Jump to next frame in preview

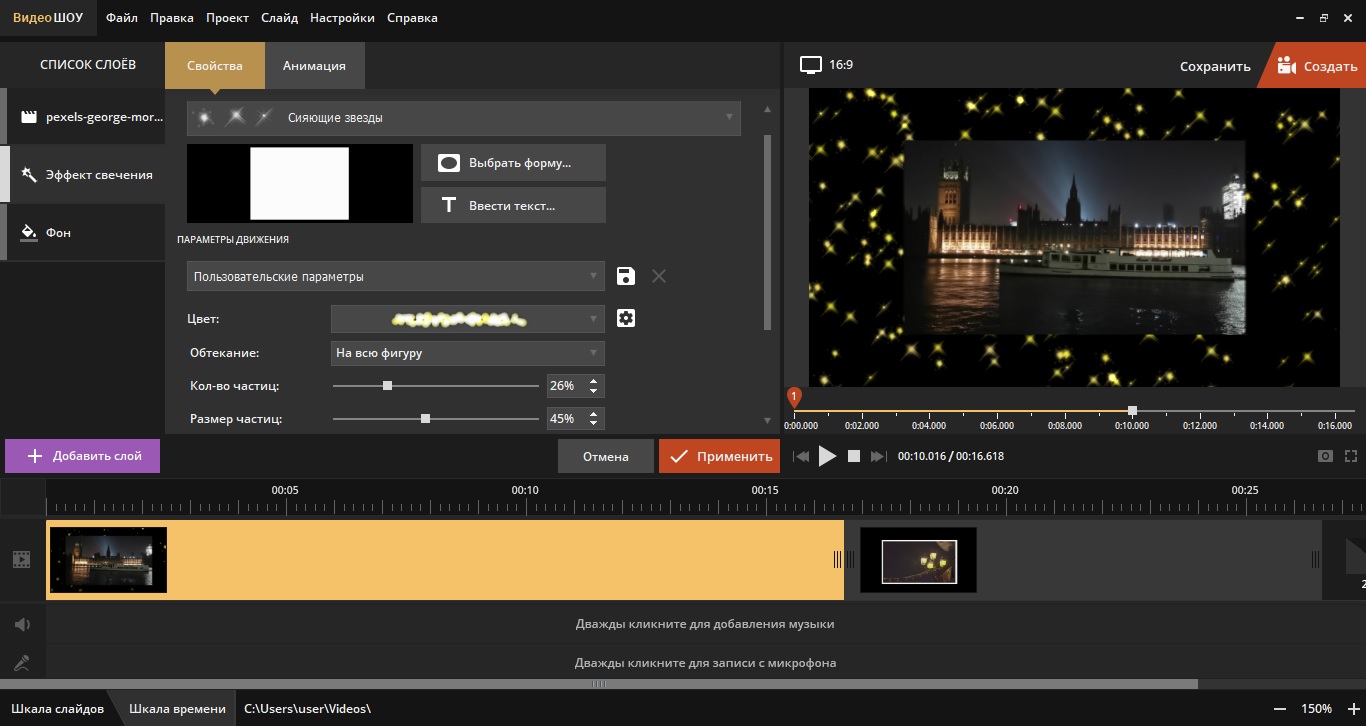point(878,456)
